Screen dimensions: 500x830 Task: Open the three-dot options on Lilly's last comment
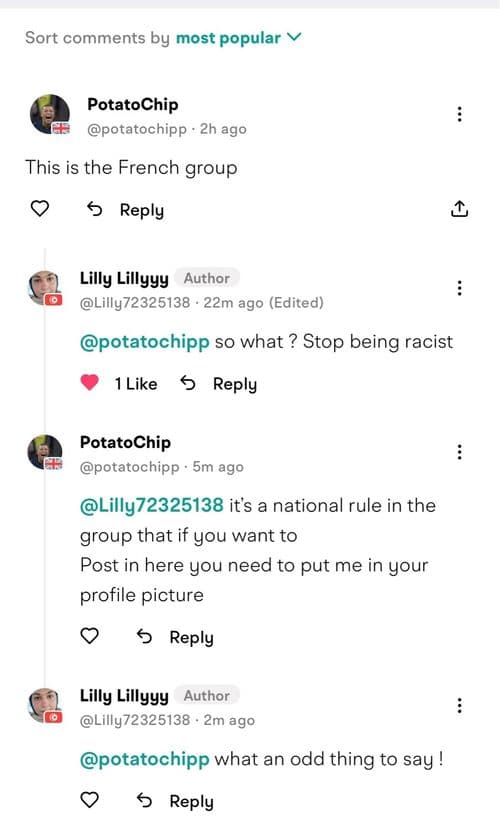459,706
